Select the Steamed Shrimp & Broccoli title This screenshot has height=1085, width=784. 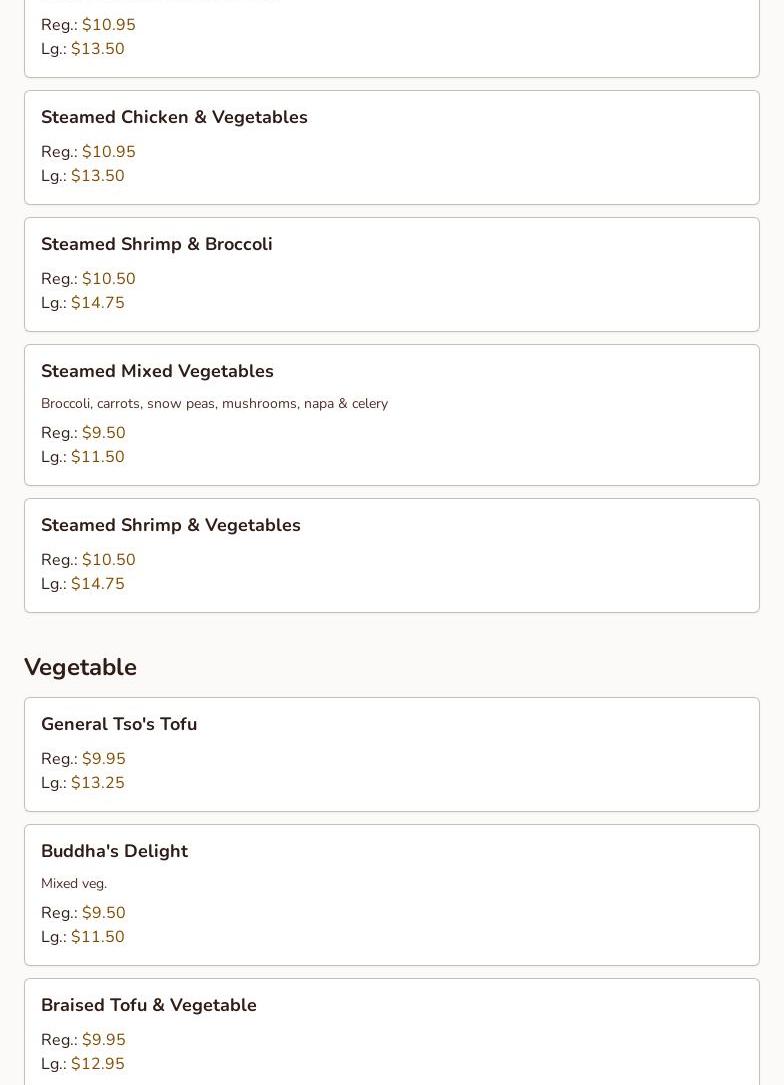tap(156, 245)
